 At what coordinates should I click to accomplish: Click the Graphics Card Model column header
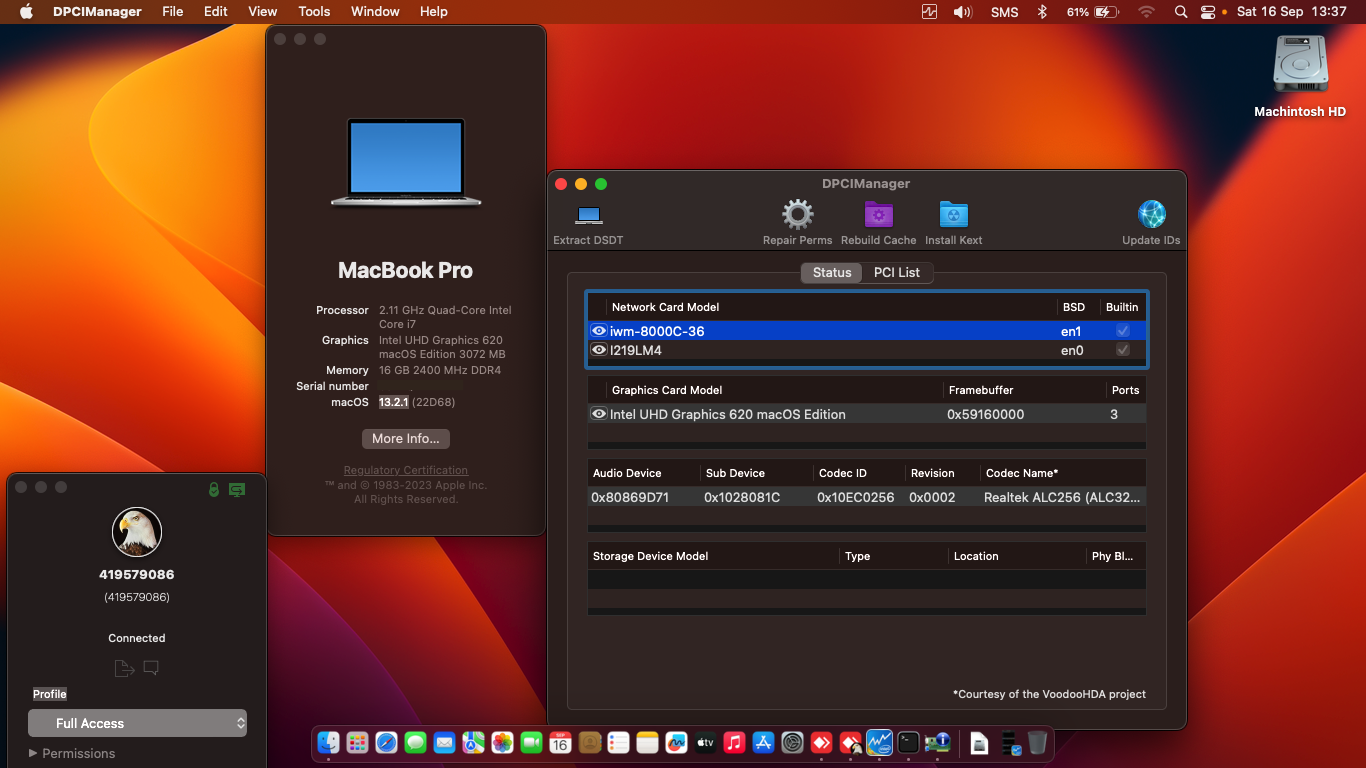(x=667, y=390)
